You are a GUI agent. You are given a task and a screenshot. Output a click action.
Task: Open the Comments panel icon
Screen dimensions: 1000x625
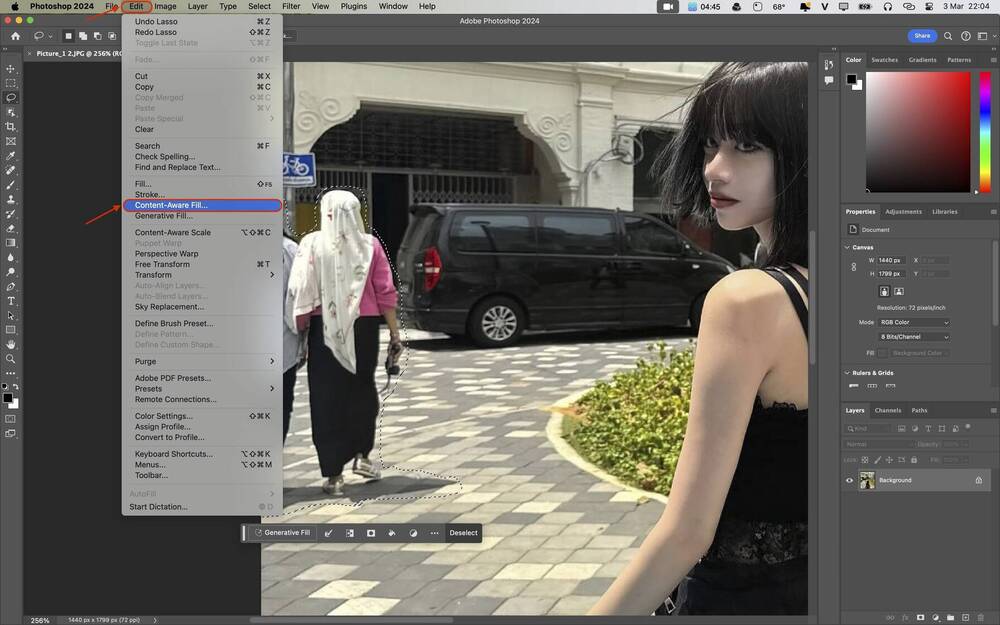(x=828, y=80)
